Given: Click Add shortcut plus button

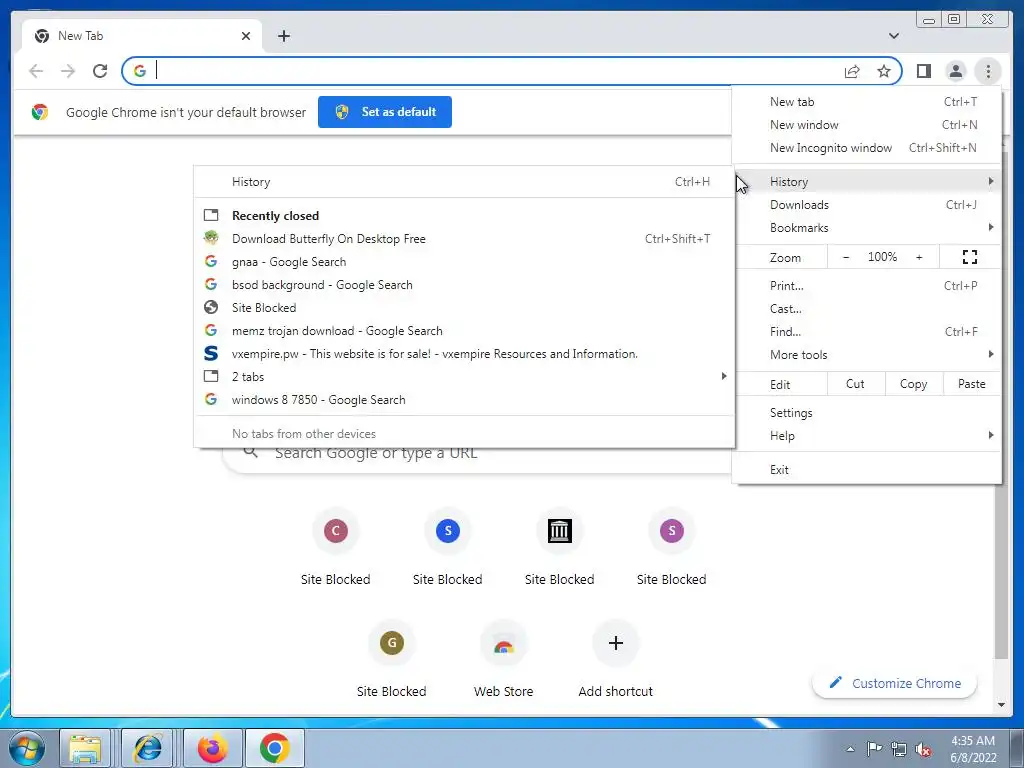Looking at the screenshot, I should [x=615, y=643].
